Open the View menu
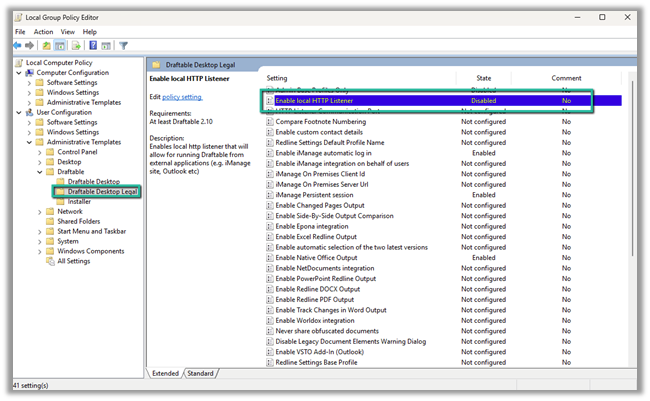 68,32
